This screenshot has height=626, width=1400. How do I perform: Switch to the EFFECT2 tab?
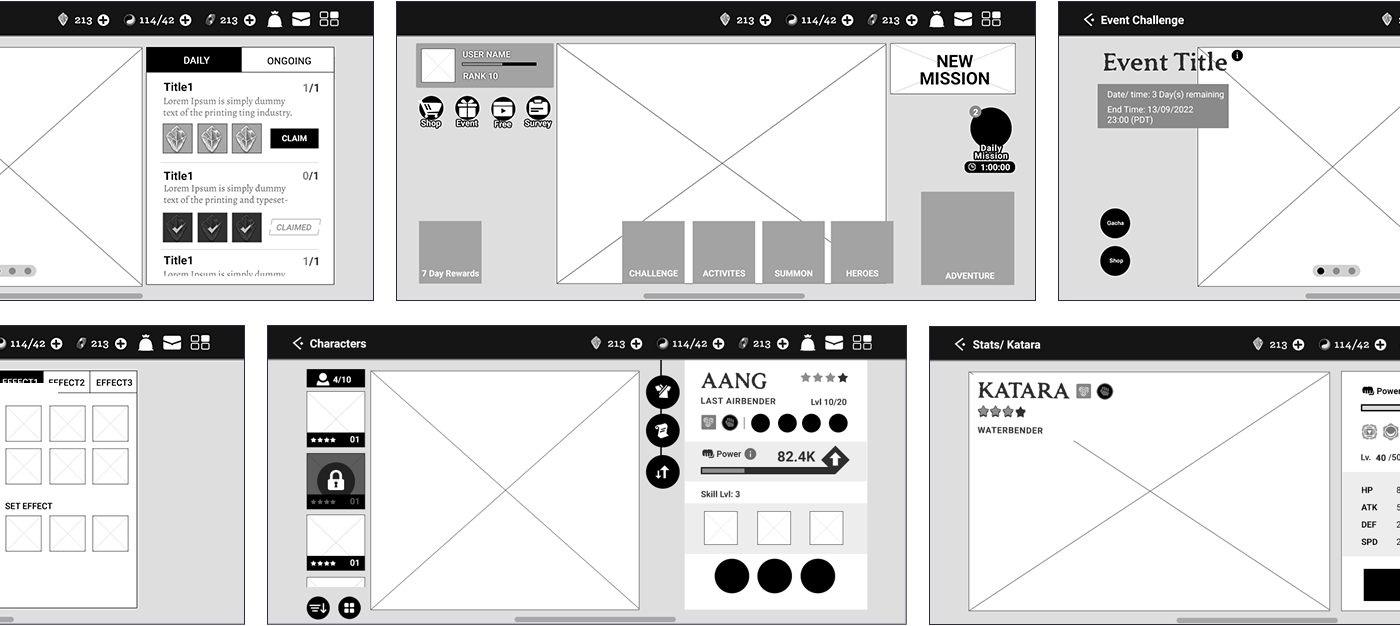point(67,382)
